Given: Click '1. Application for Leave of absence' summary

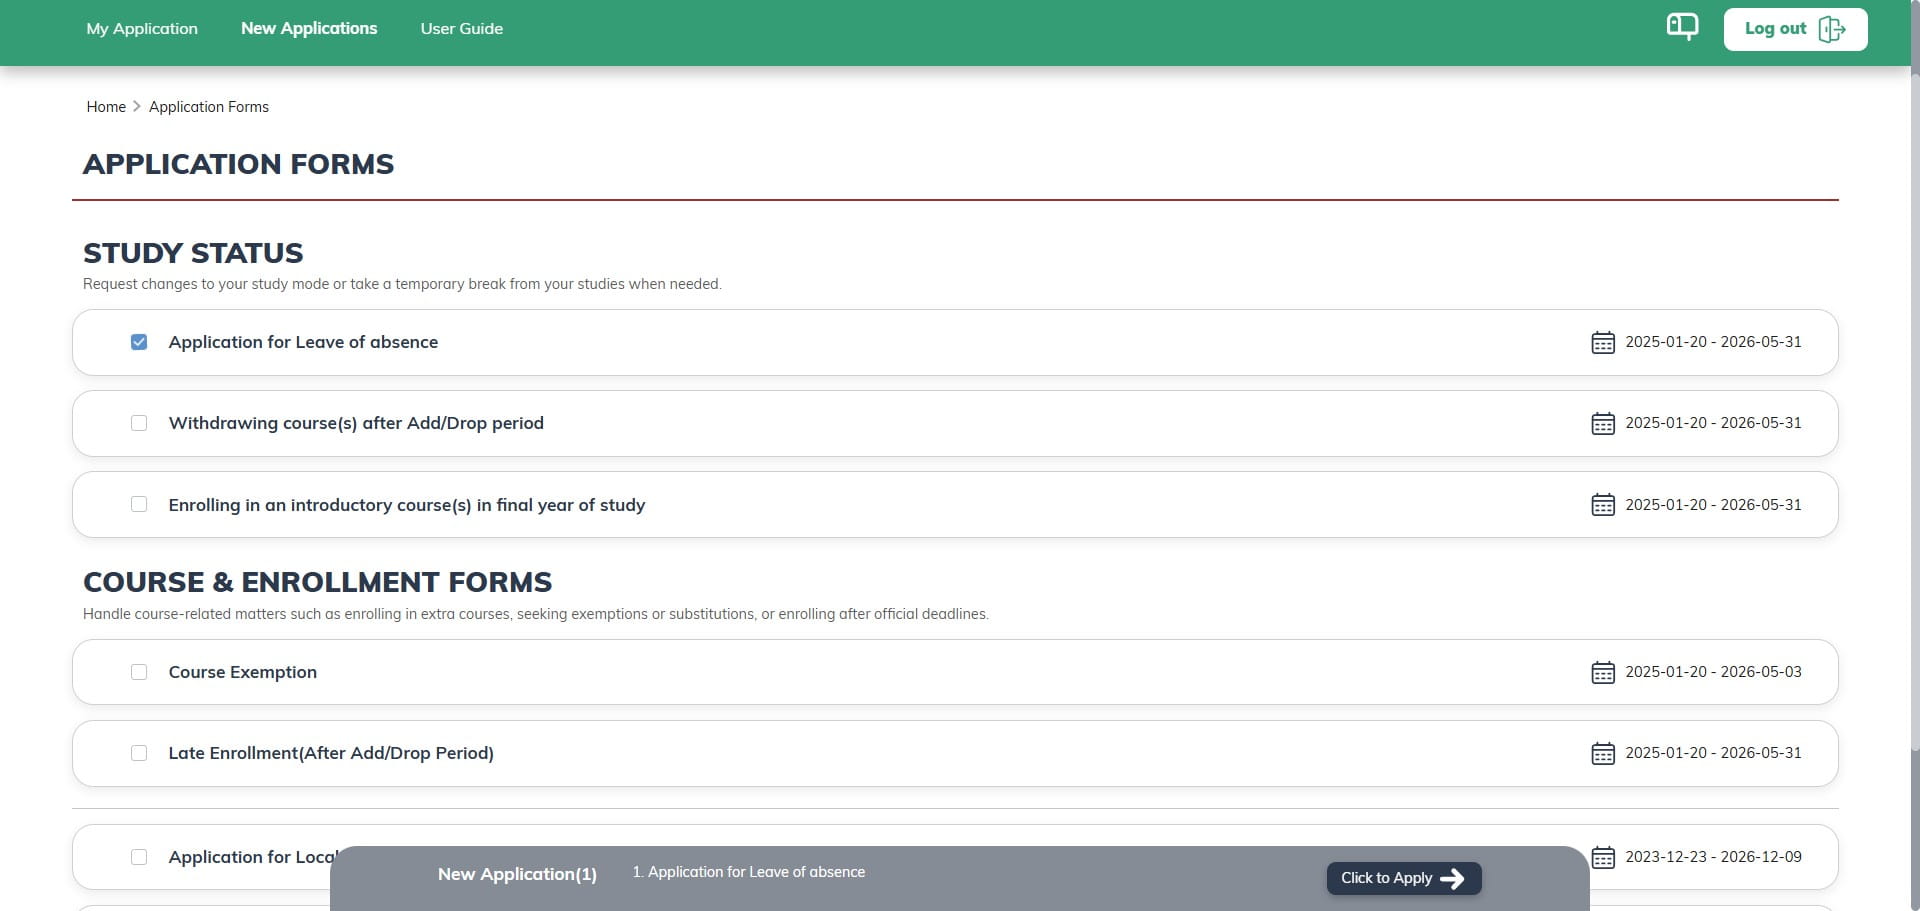Looking at the screenshot, I should (x=748, y=872).
